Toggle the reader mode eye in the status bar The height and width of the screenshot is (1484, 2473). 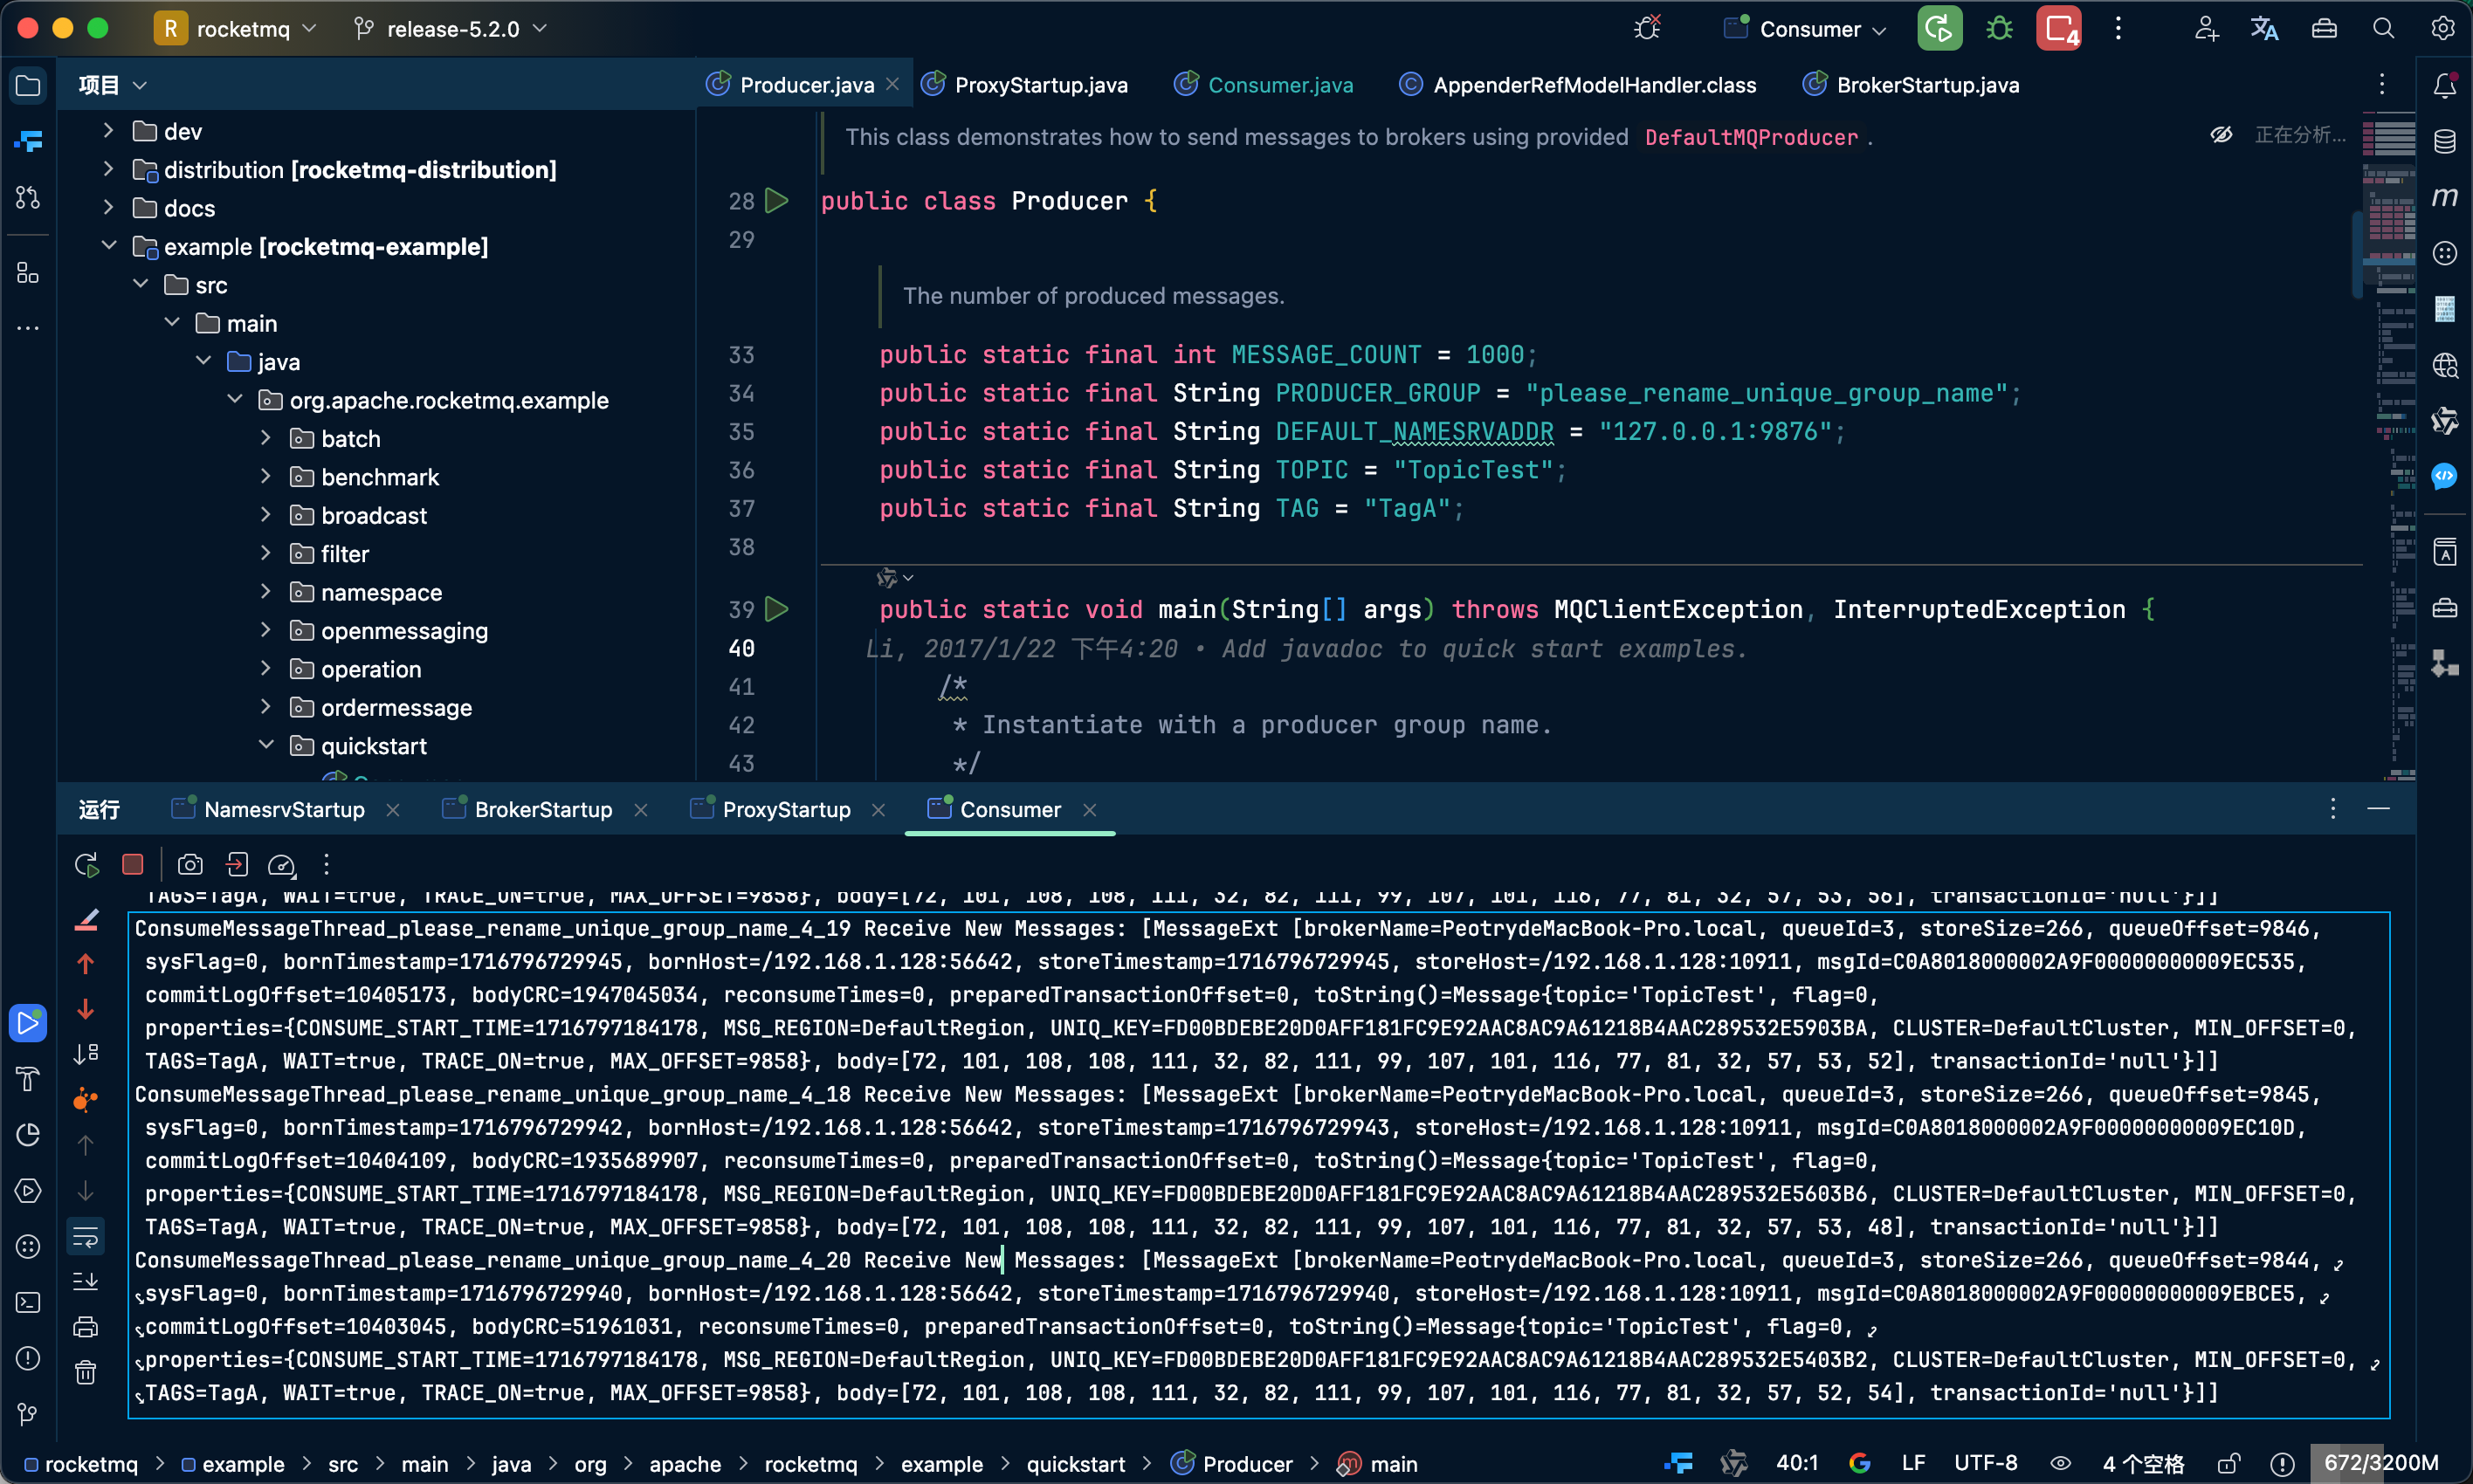[2060, 1464]
